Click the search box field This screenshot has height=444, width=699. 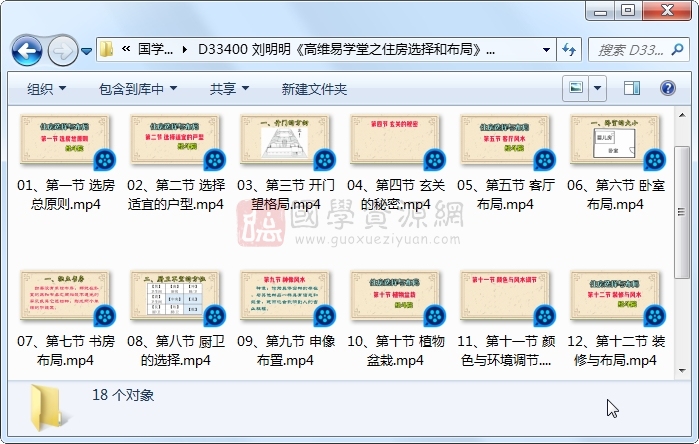[x=632, y=49]
